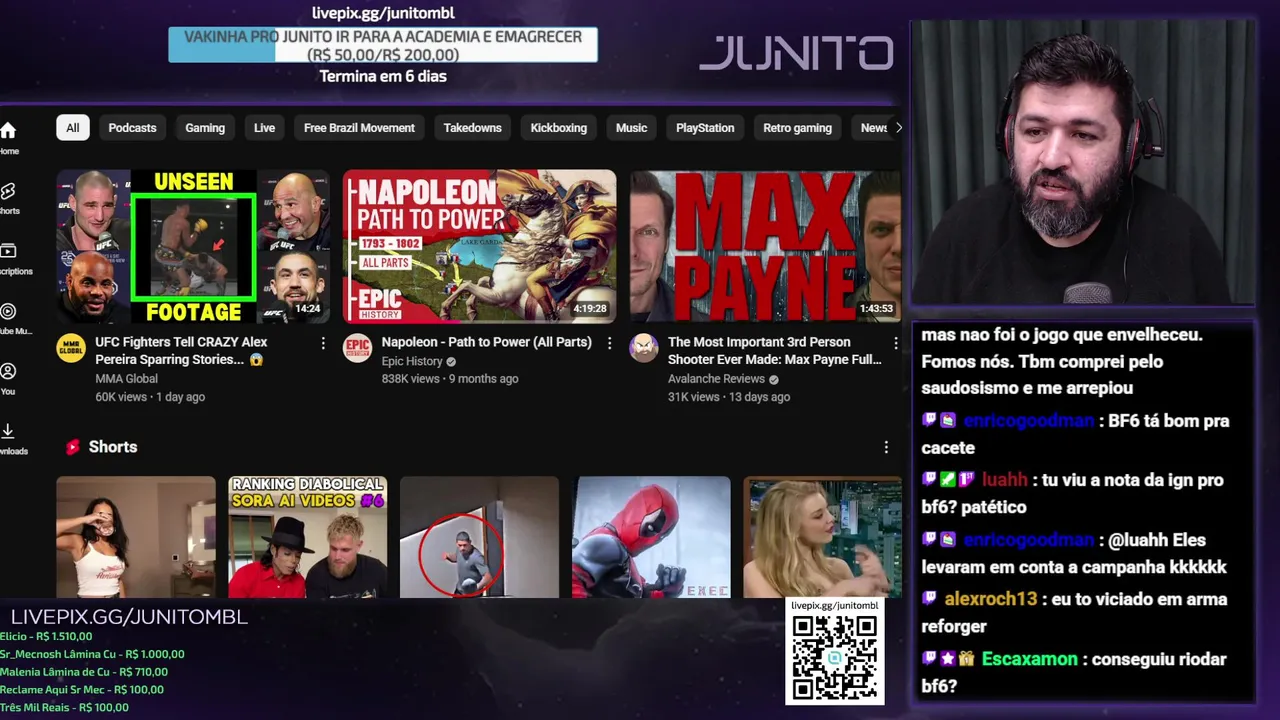Click the Epic History channel avatar

(x=357, y=348)
